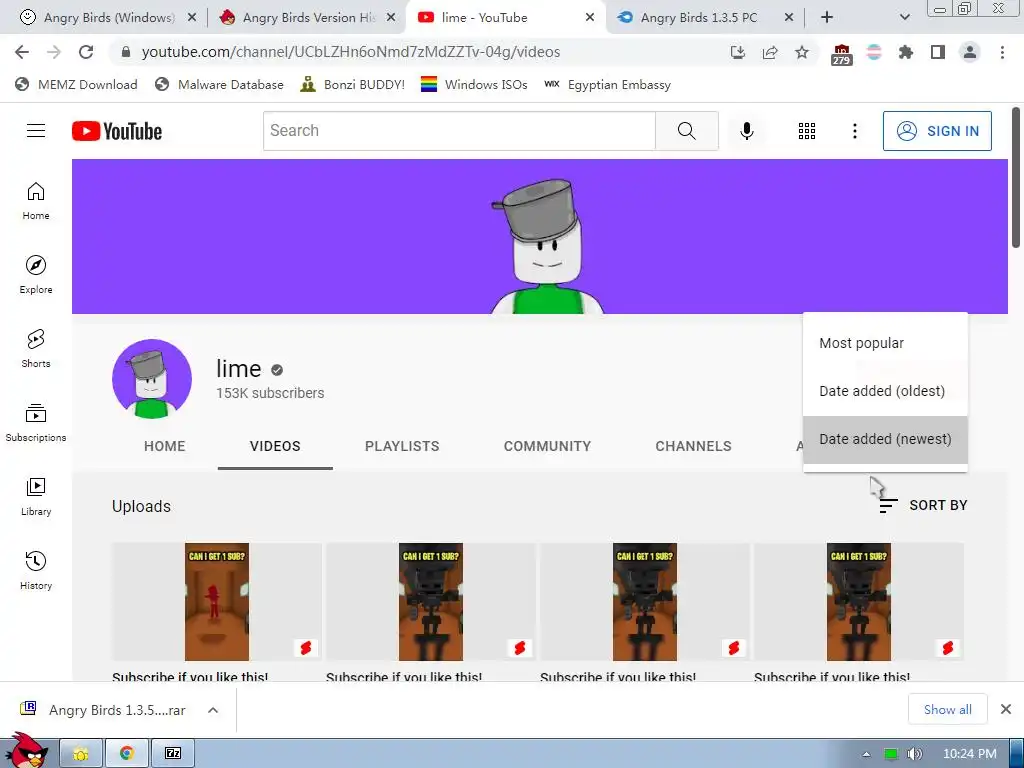Click the YouTube search input field
The image size is (1024, 768).
tap(459, 131)
